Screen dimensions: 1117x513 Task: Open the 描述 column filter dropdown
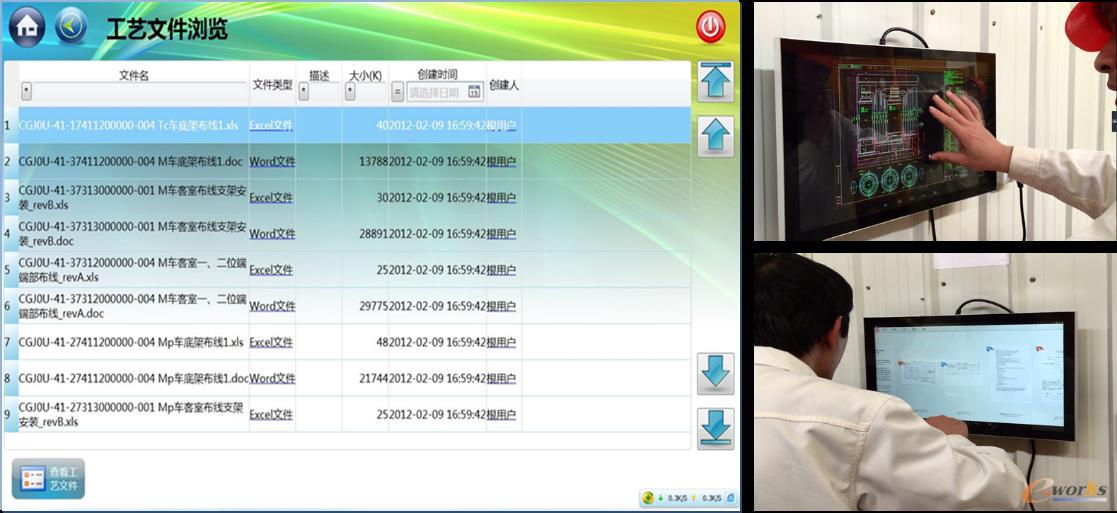(x=304, y=91)
